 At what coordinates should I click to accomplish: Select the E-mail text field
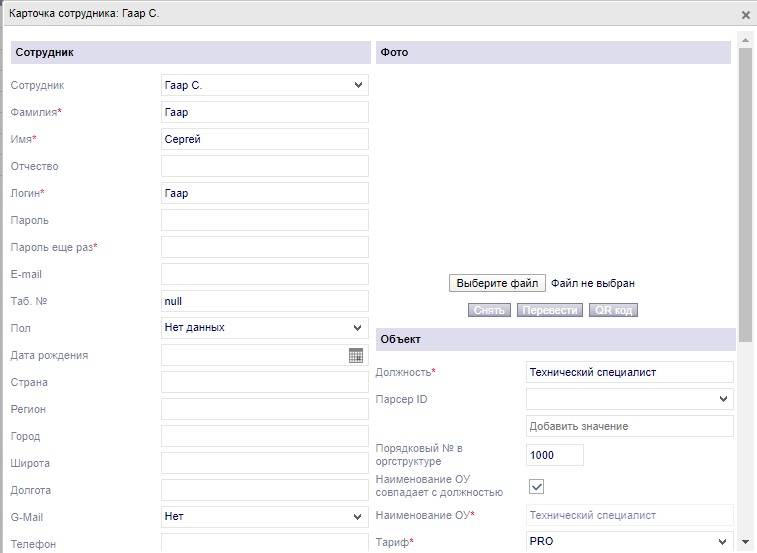[x=264, y=274]
